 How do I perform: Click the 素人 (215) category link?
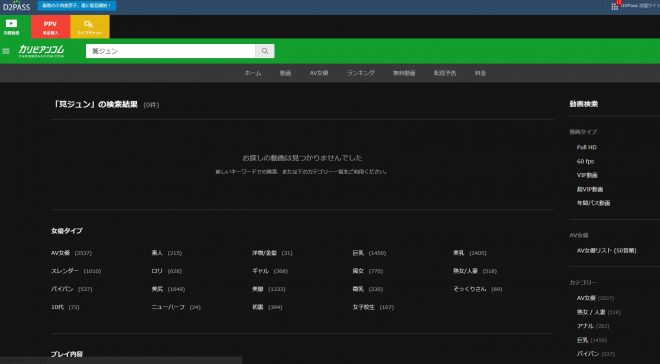coord(167,253)
